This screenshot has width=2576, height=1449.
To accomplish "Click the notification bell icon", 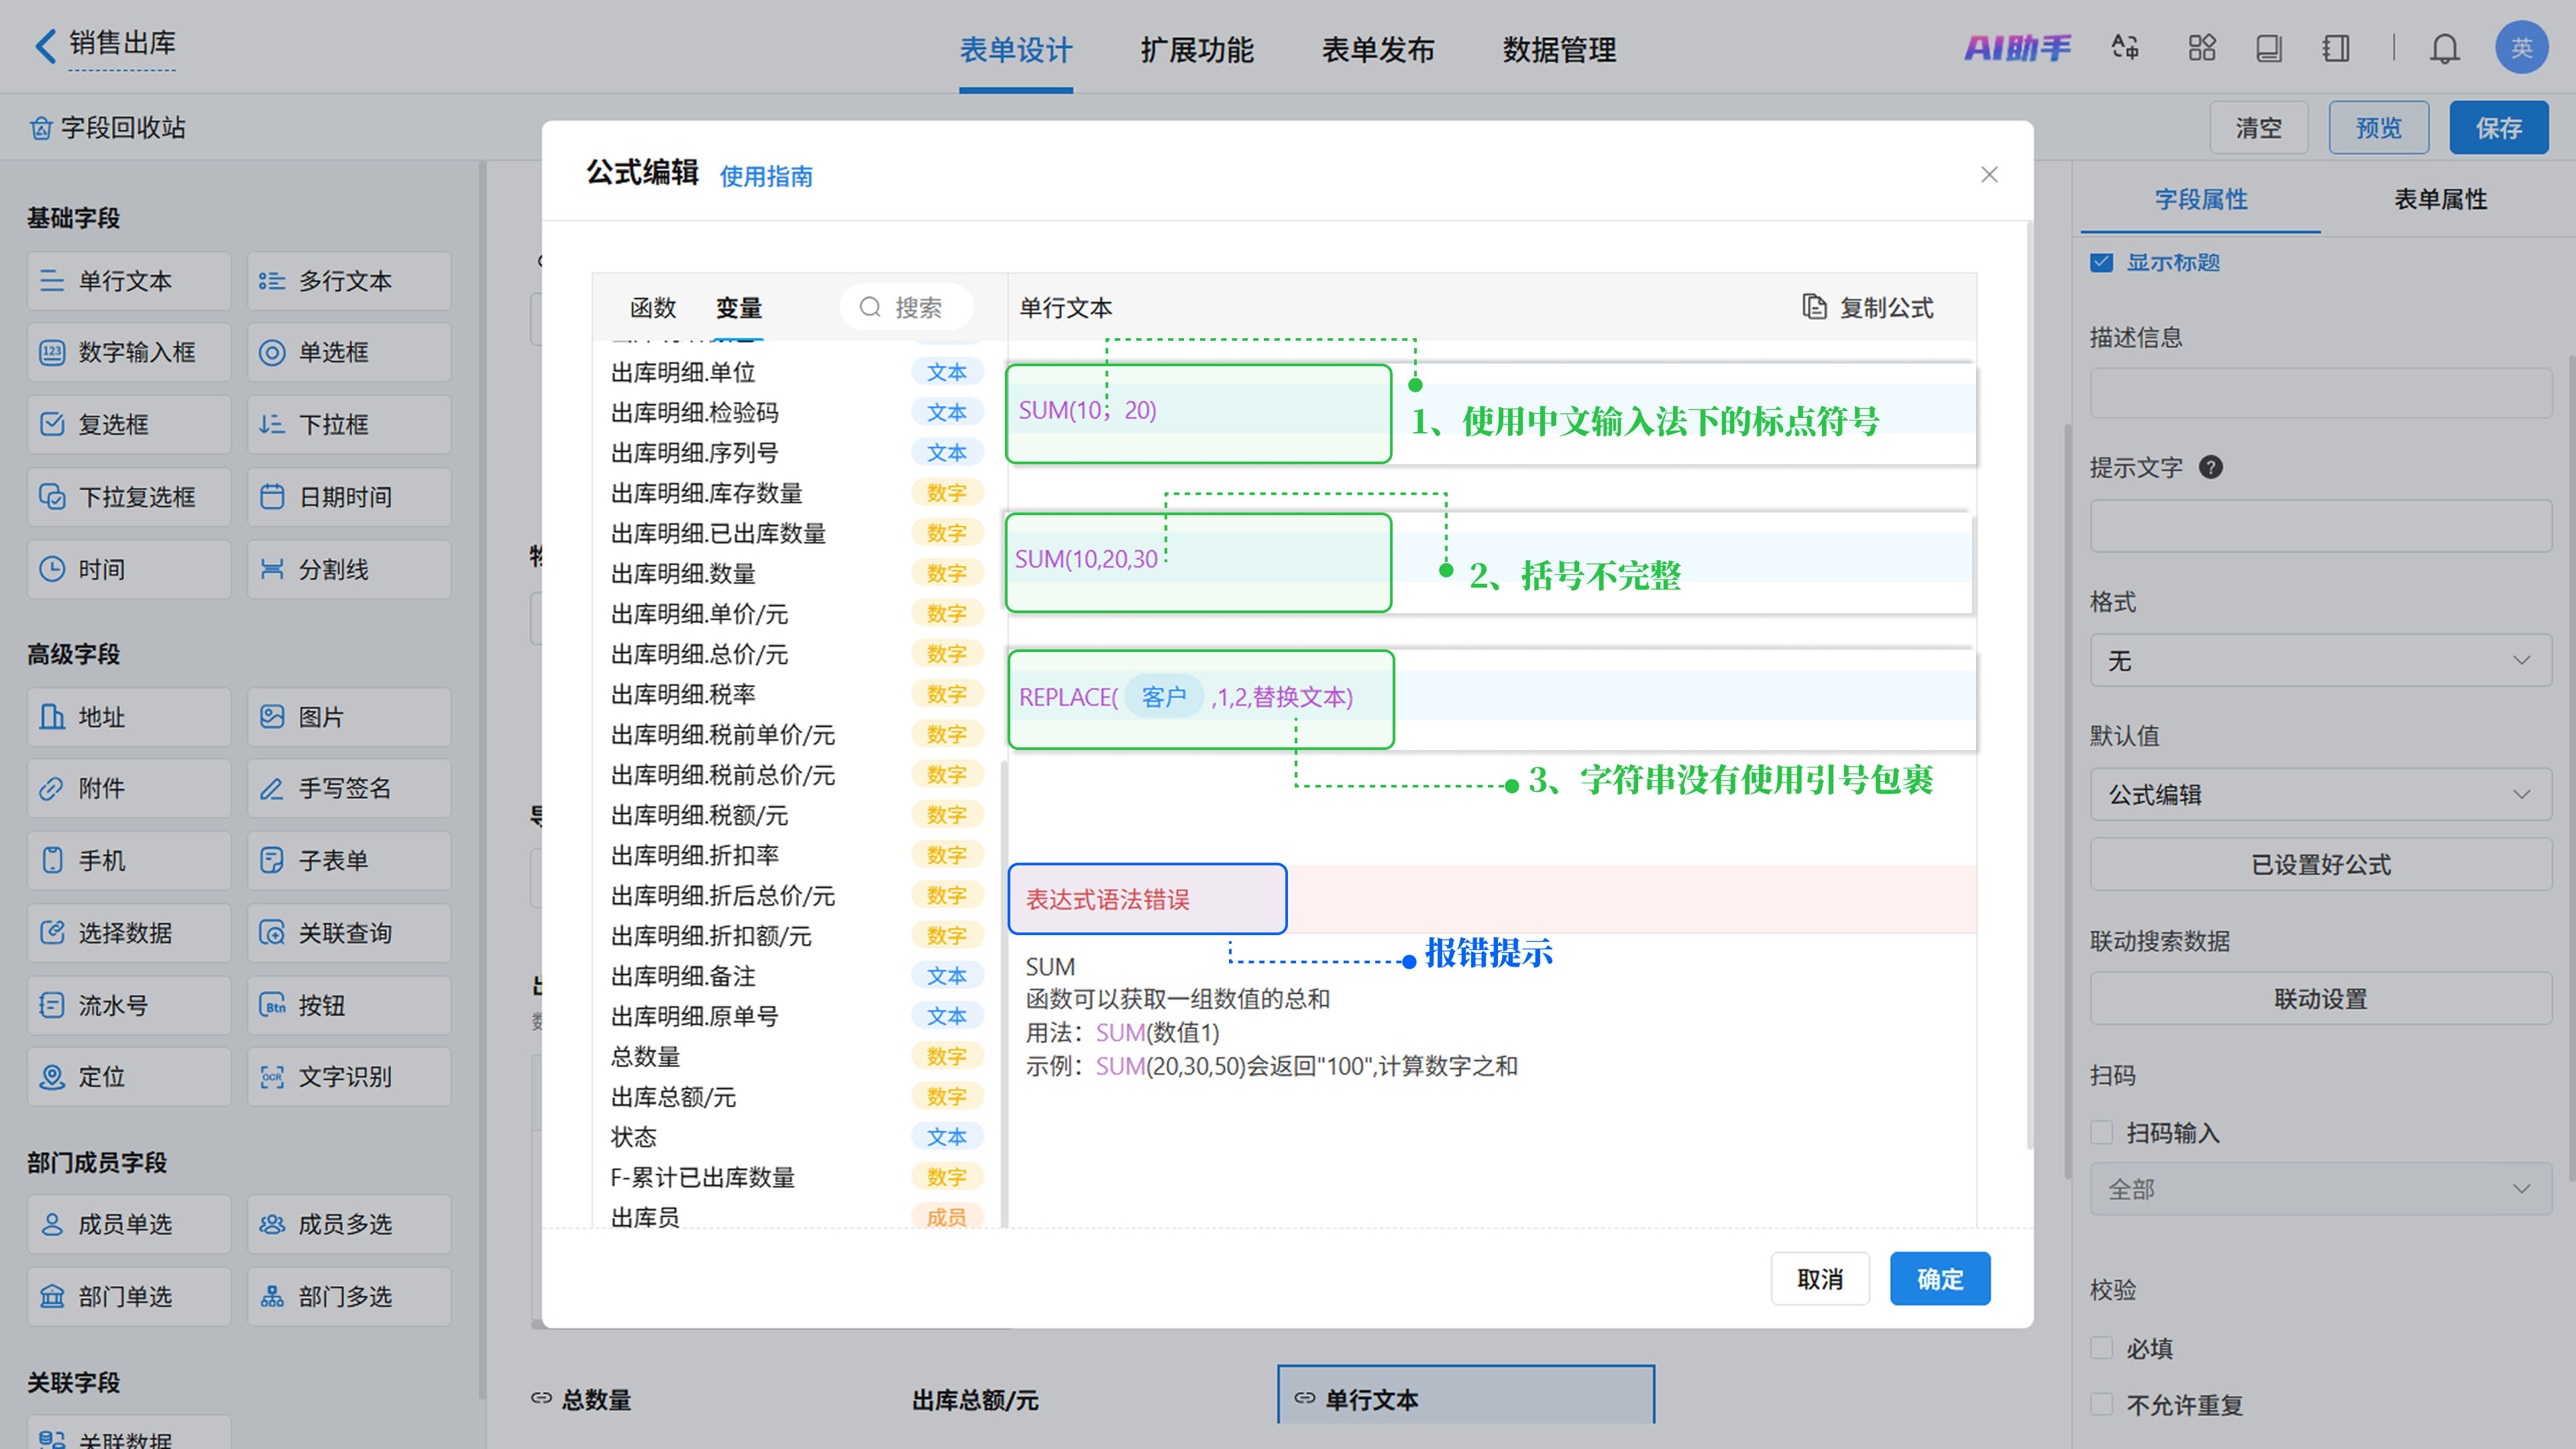I will point(2444,48).
